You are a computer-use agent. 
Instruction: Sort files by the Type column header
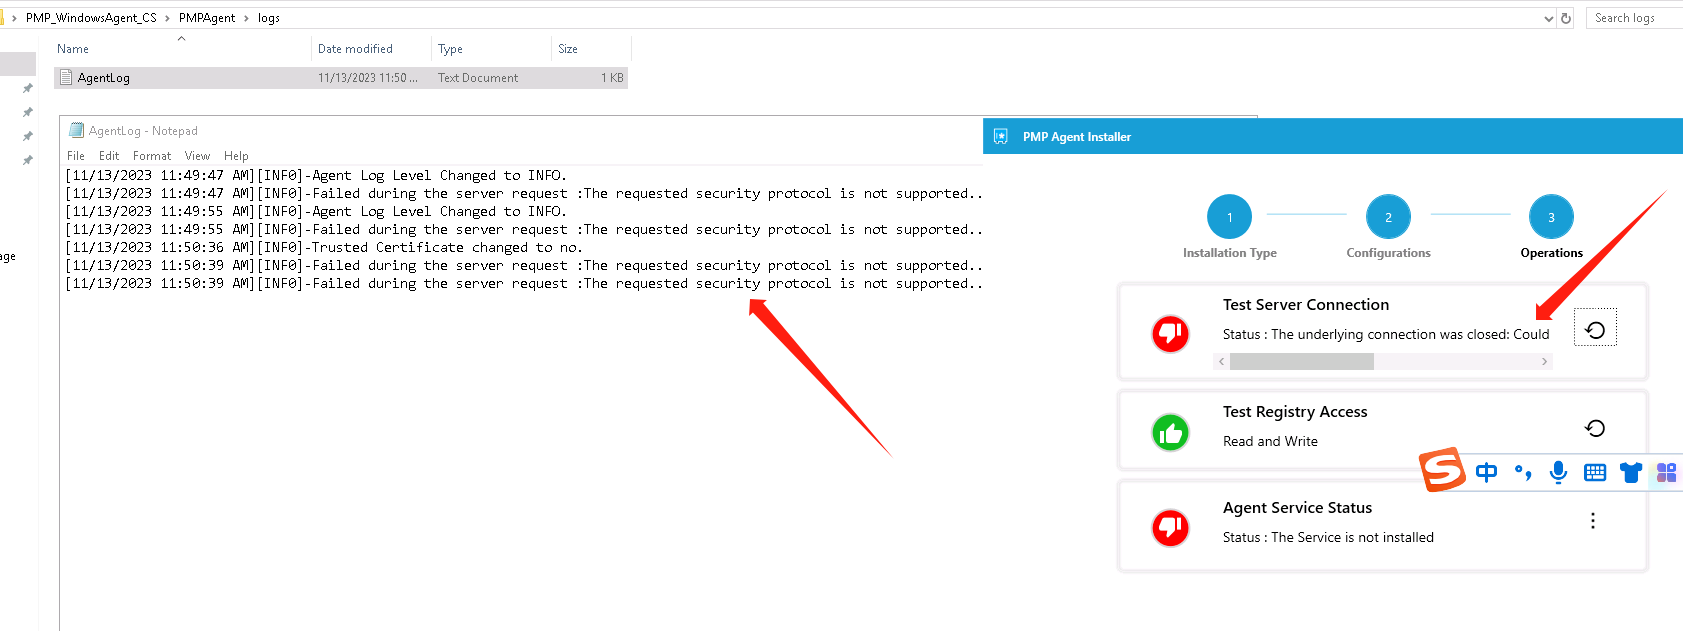[x=491, y=49]
